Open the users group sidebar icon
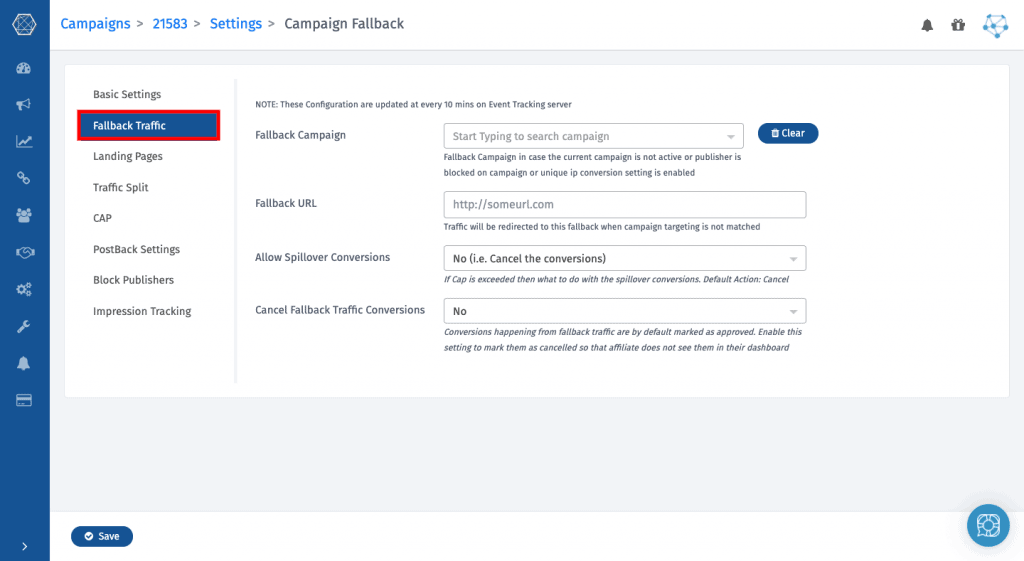The height and width of the screenshot is (561, 1024). (24, 215)
